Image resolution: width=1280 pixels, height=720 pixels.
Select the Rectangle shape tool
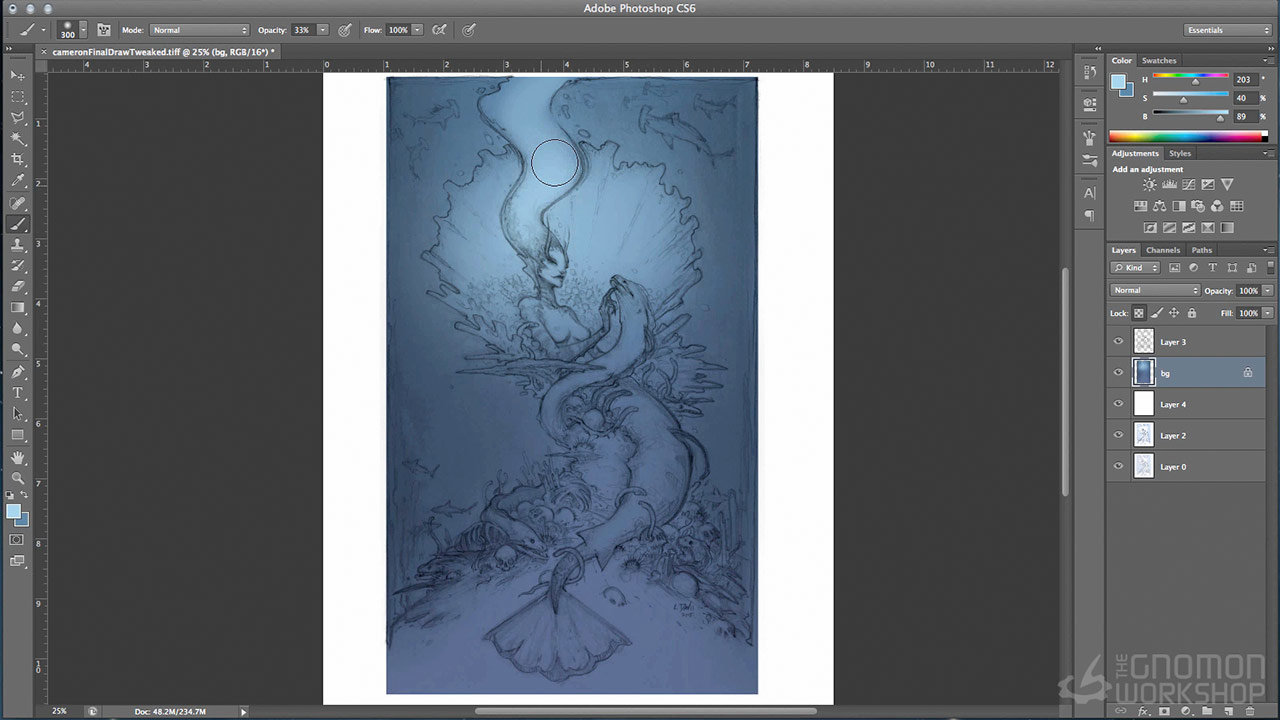click(18, 435)
